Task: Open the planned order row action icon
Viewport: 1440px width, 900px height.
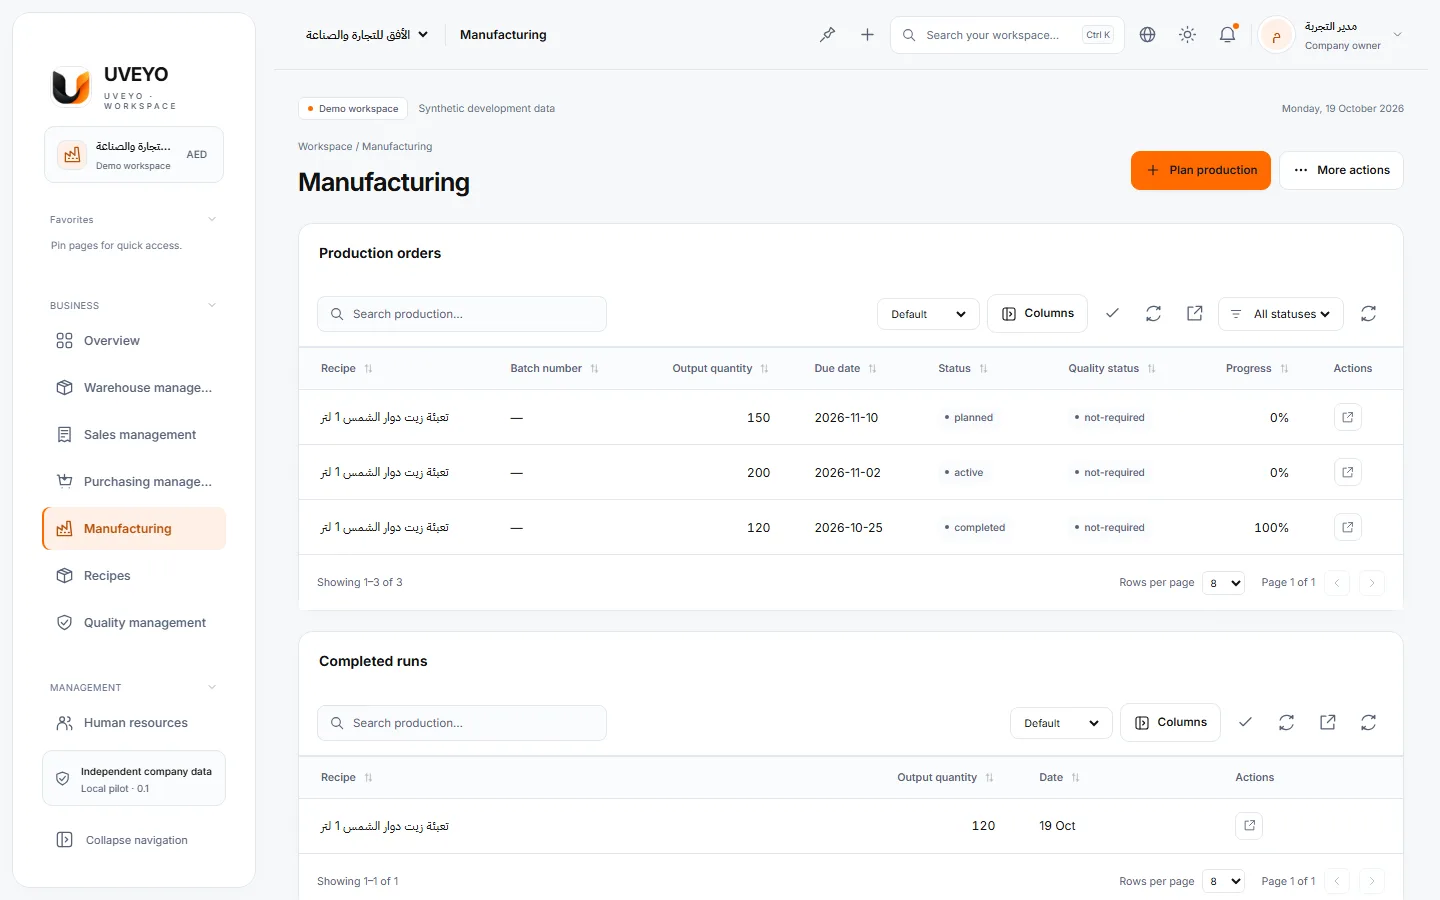Action: 1347,417
